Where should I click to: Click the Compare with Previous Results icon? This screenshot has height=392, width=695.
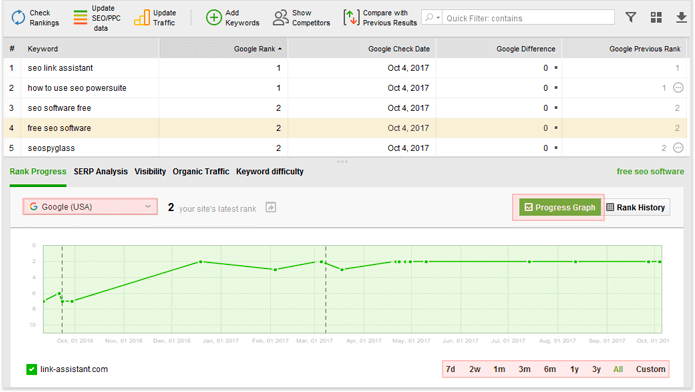(x=351, y=18)
